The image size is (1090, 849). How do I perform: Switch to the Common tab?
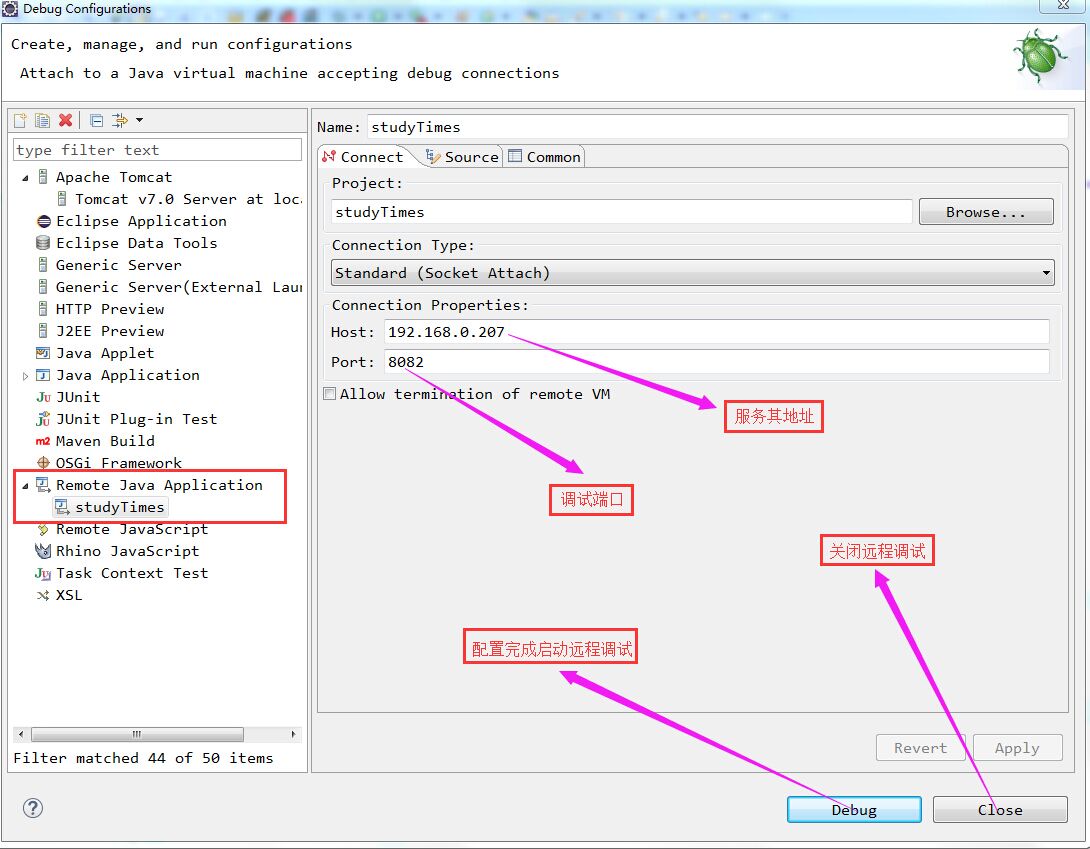(544, 157)
